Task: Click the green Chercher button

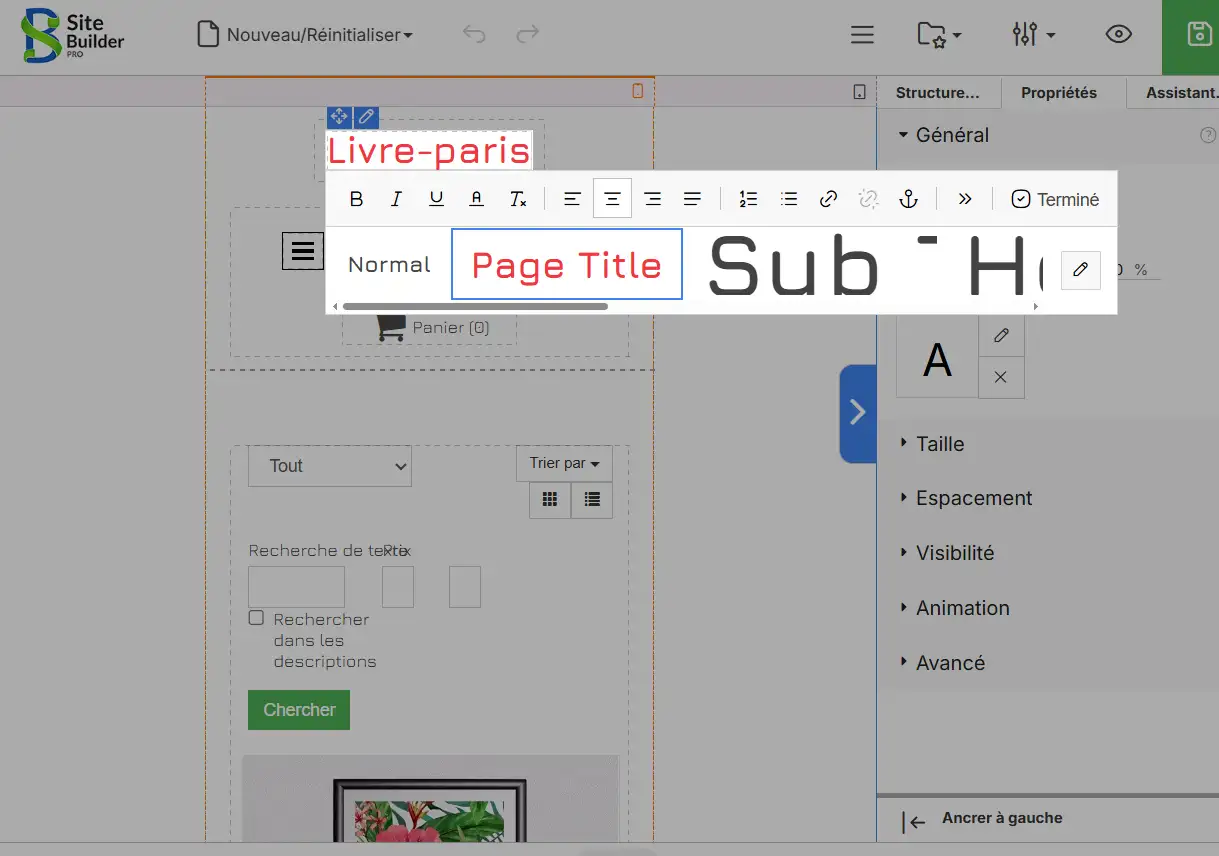Action: point(299,710)
